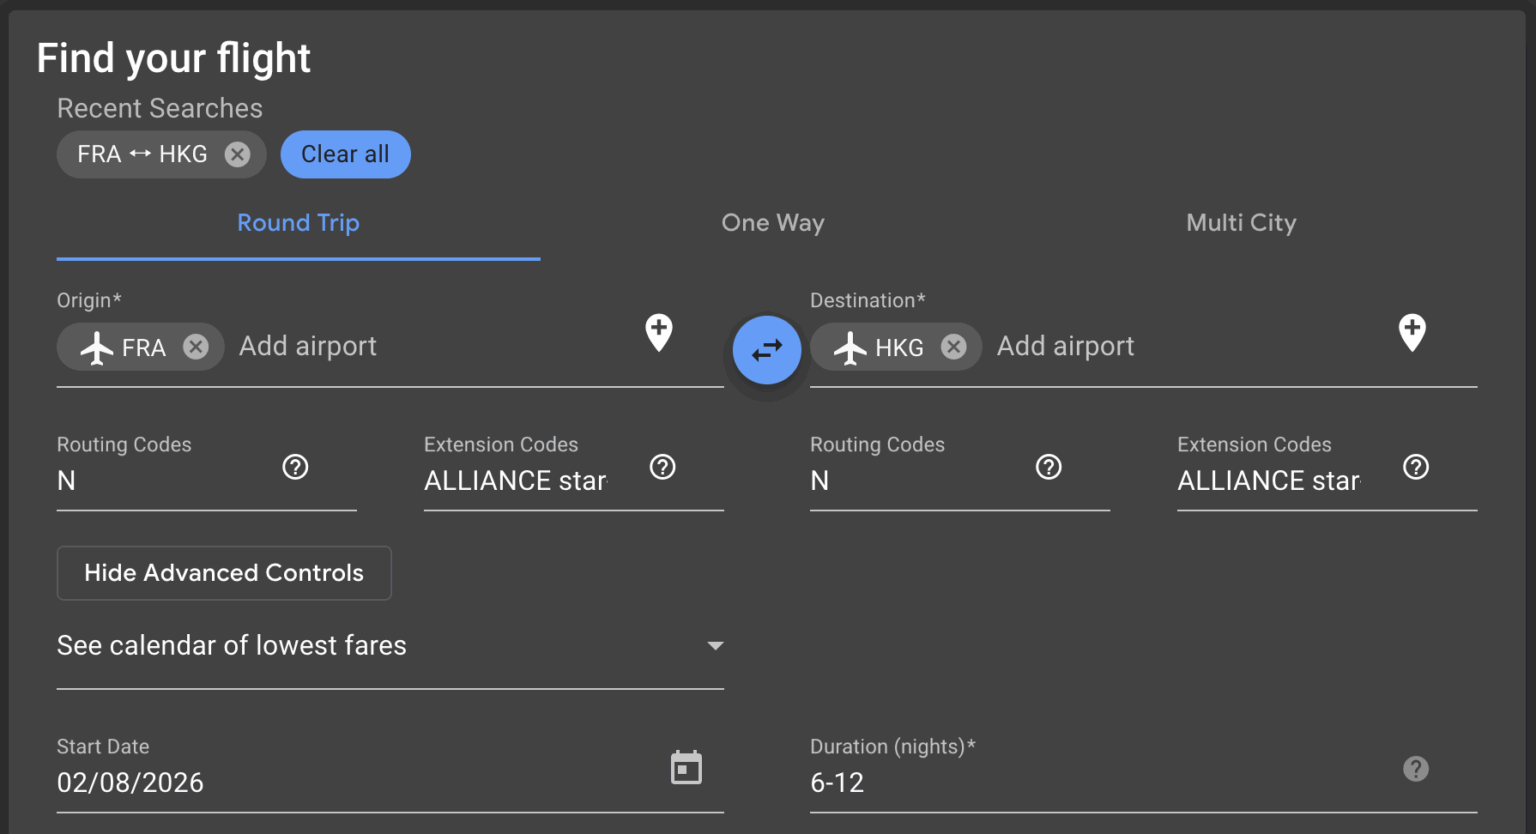This screenshot has width=1536, height=834.
Task: Switch to the One Way tab
Action: (773, 223)
